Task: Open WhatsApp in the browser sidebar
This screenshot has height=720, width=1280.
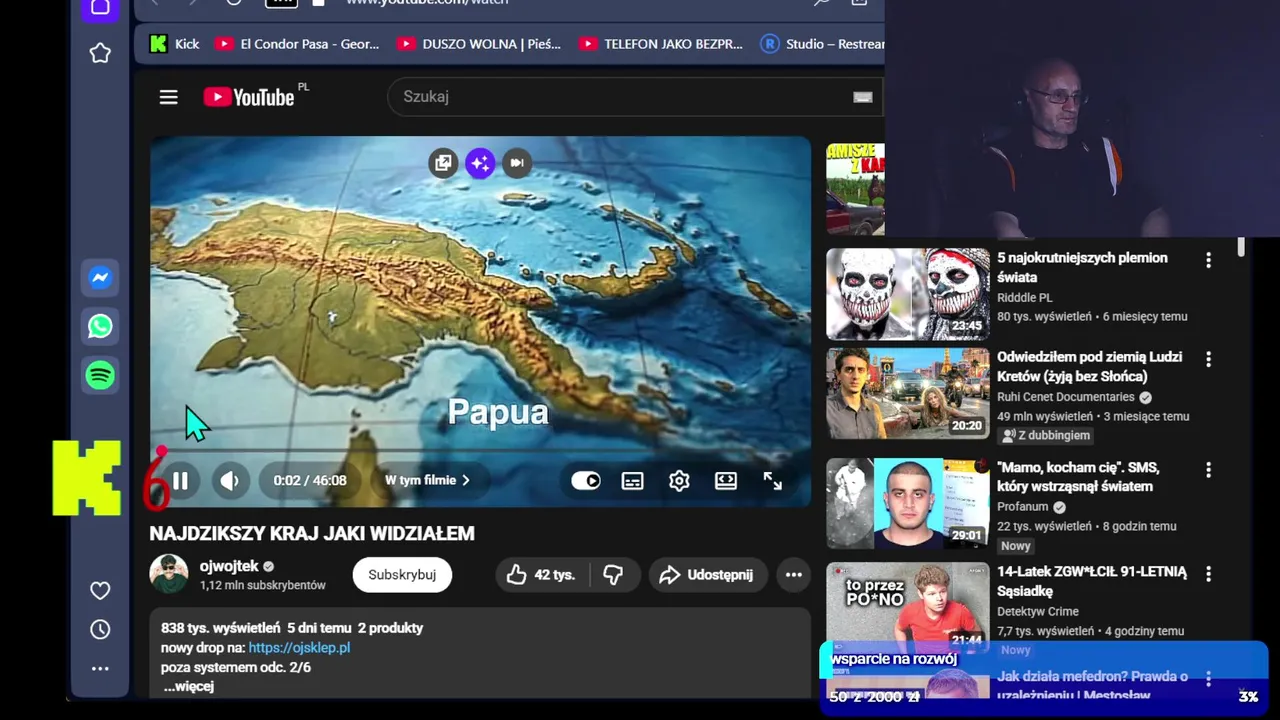Action: click(x=100, y=326)
